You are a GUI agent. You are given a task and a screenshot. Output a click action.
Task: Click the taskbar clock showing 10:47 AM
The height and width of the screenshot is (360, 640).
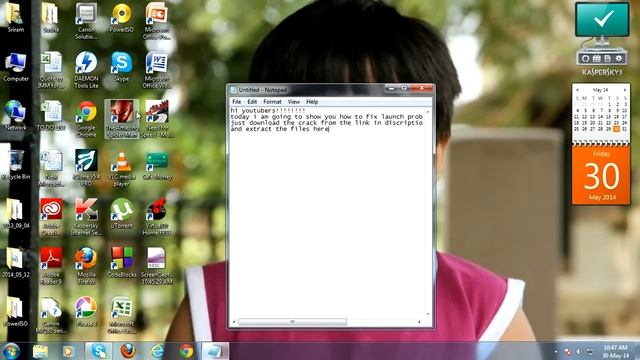pos(615,351)
